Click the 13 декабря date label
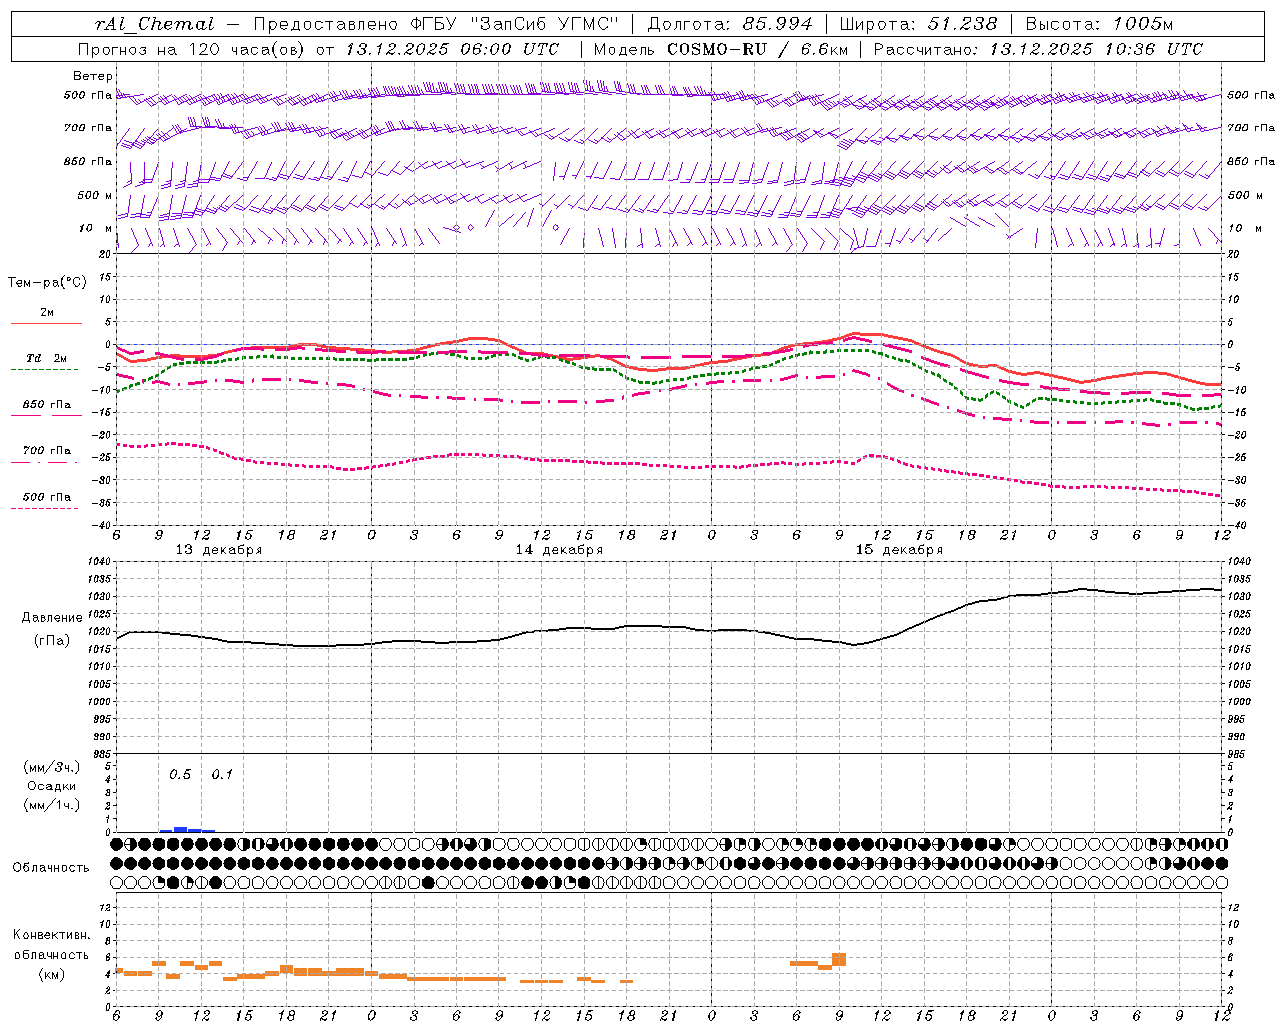1280x1024 pixels. click(219, 550)
